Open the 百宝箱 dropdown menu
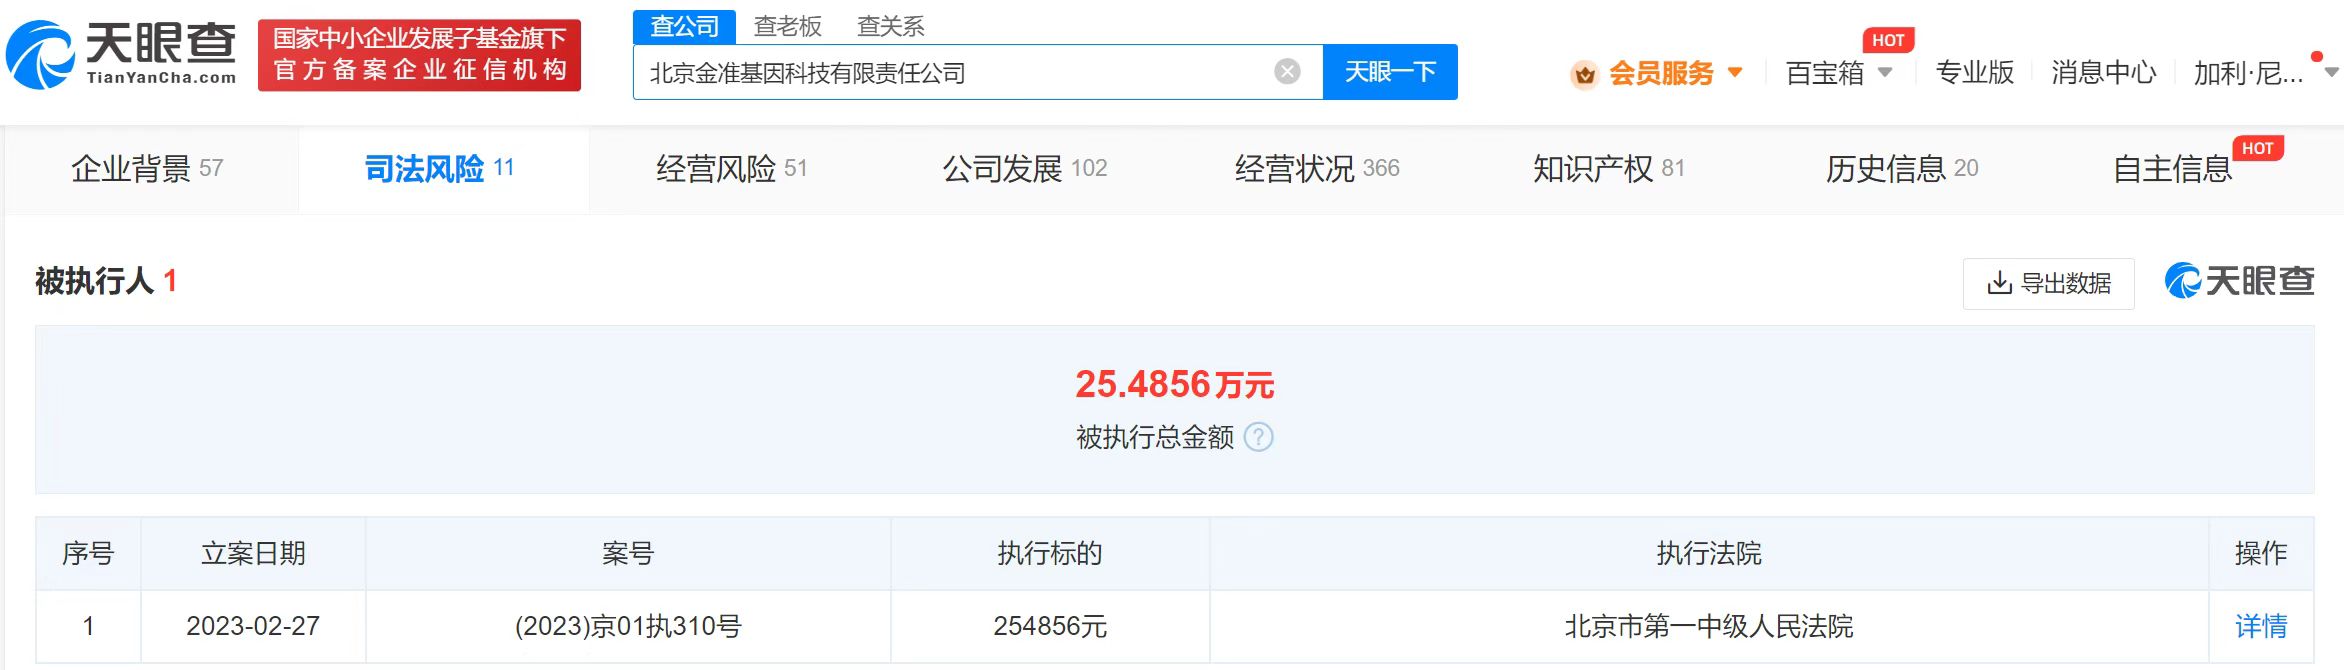Screen dimensions: 2344x670 tap(1837, 73)
